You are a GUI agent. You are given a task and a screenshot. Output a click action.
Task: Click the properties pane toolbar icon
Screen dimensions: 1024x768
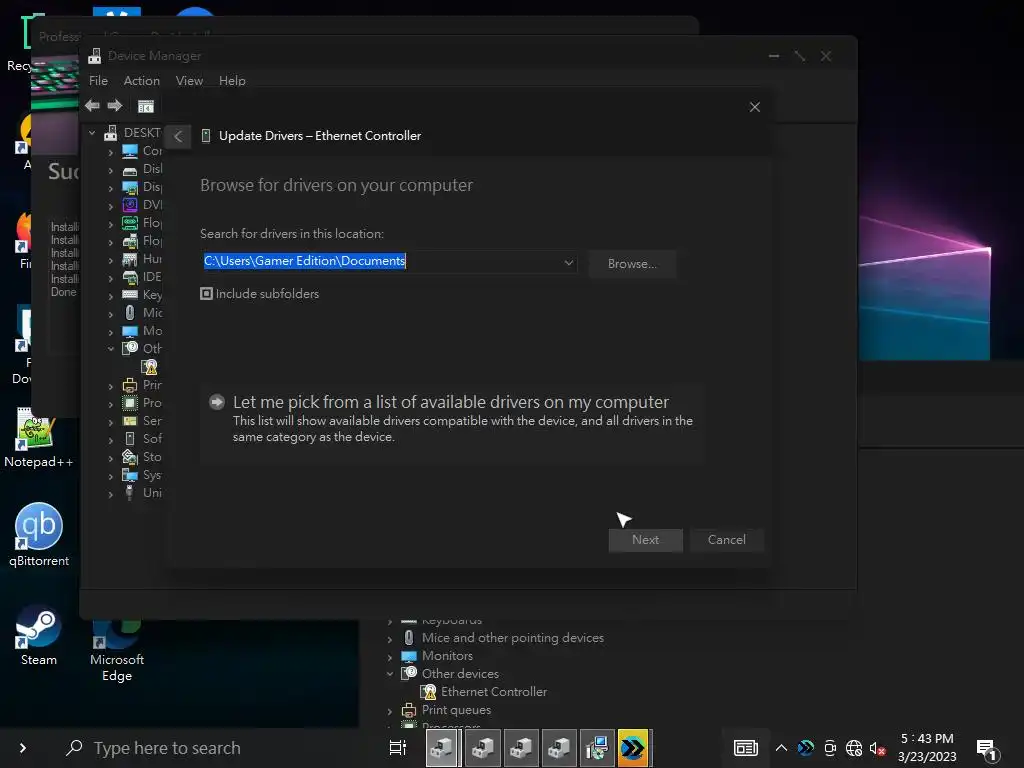click(x=146, y=106)
